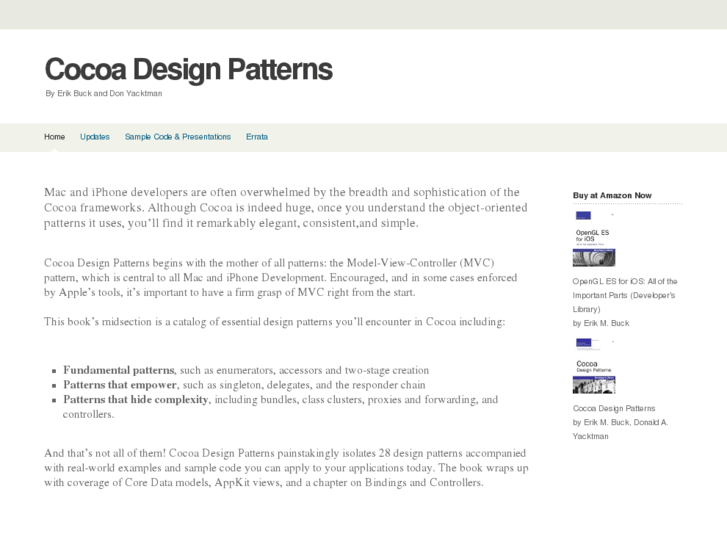
Task: Click the intro paragraph starting 'Mac and iPhone developers'
Action: (281, 207)
